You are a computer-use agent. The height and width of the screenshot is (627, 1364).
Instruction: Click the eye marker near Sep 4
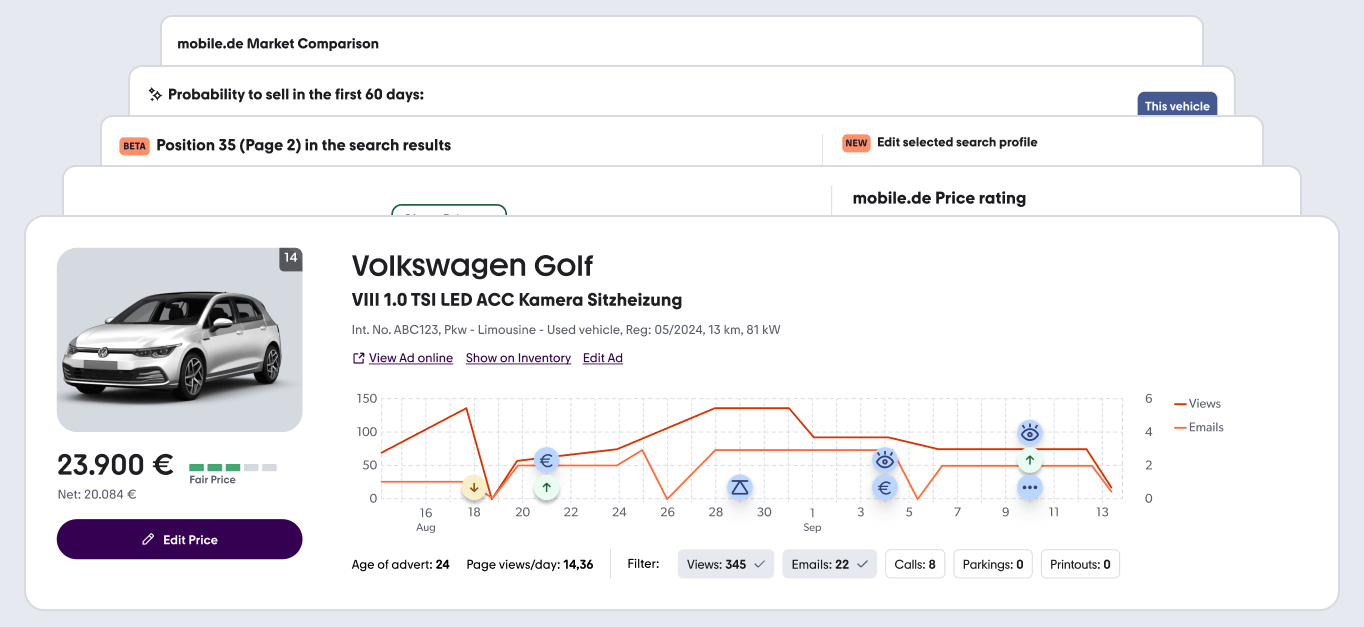point(884,461)
